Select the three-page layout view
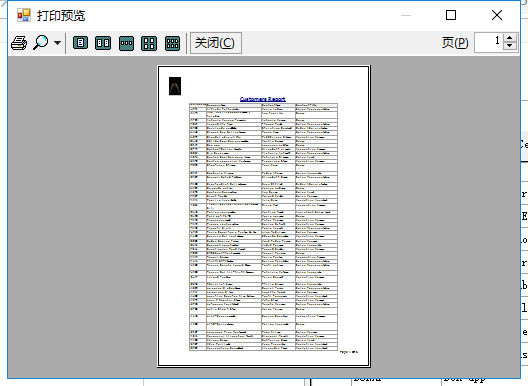This screenshot has width=528, height=386. click(126, 43)
